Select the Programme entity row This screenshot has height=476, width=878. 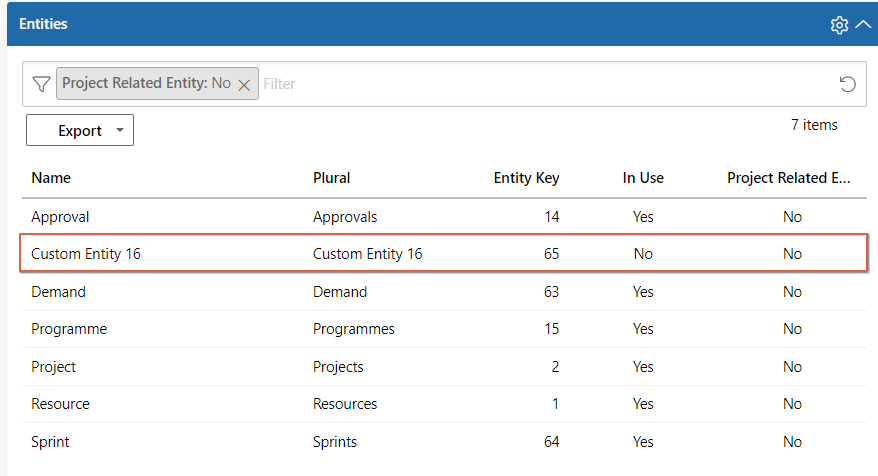444,329
